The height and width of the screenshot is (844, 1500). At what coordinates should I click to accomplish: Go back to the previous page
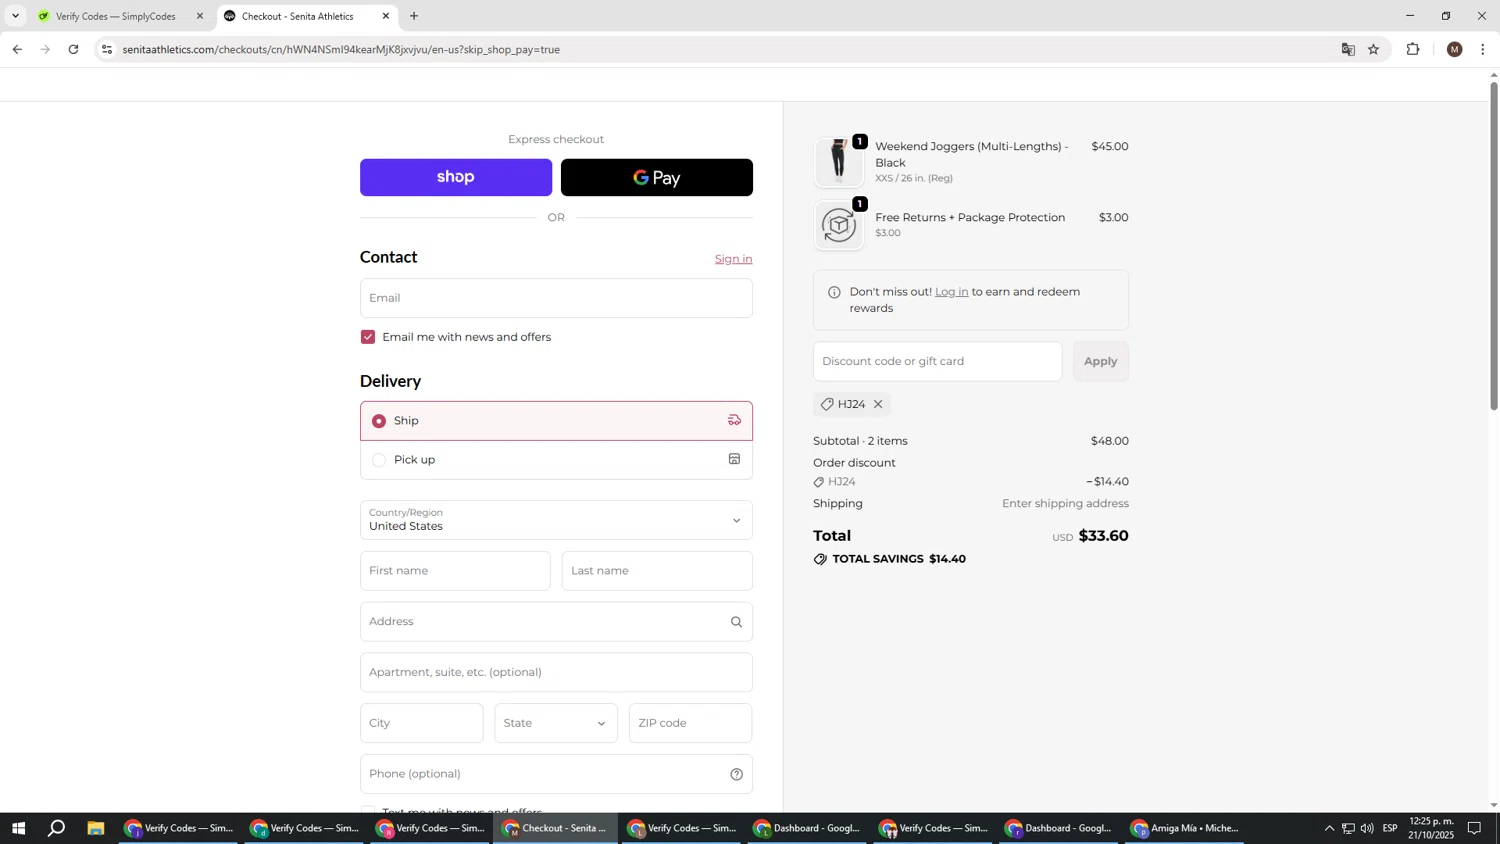[x=17, y=49]
